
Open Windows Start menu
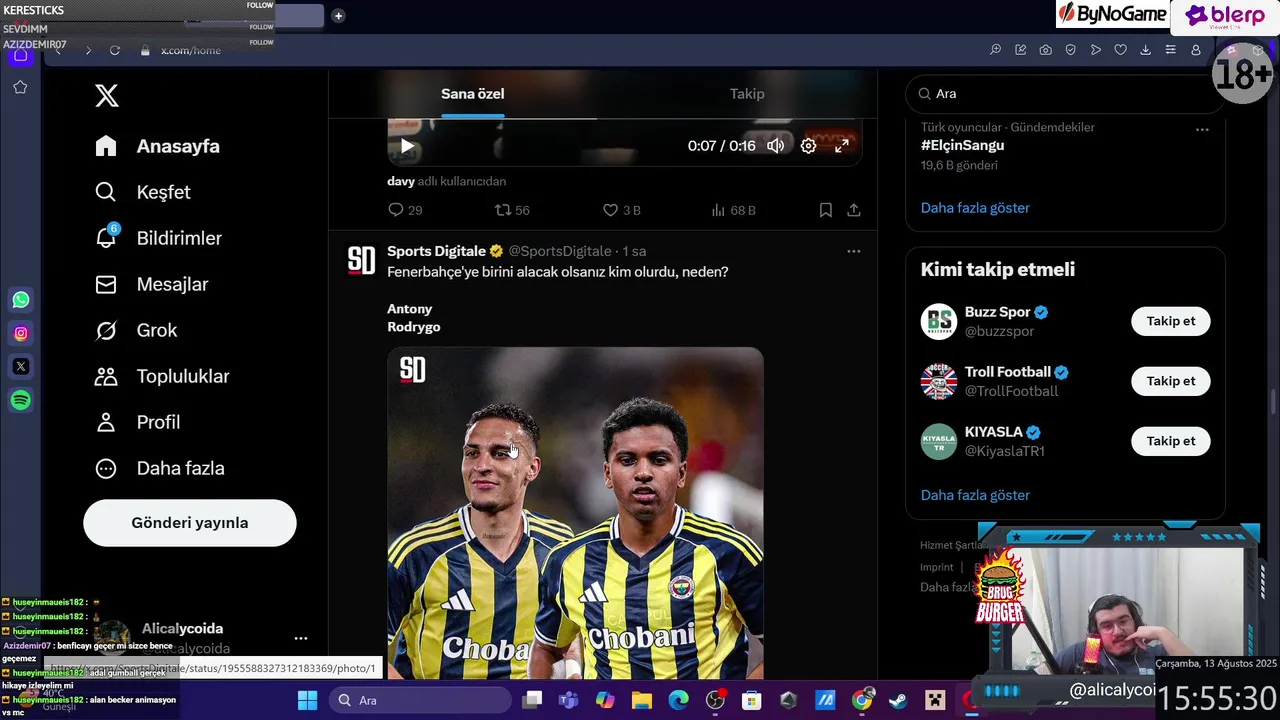(x=307, y=700)
